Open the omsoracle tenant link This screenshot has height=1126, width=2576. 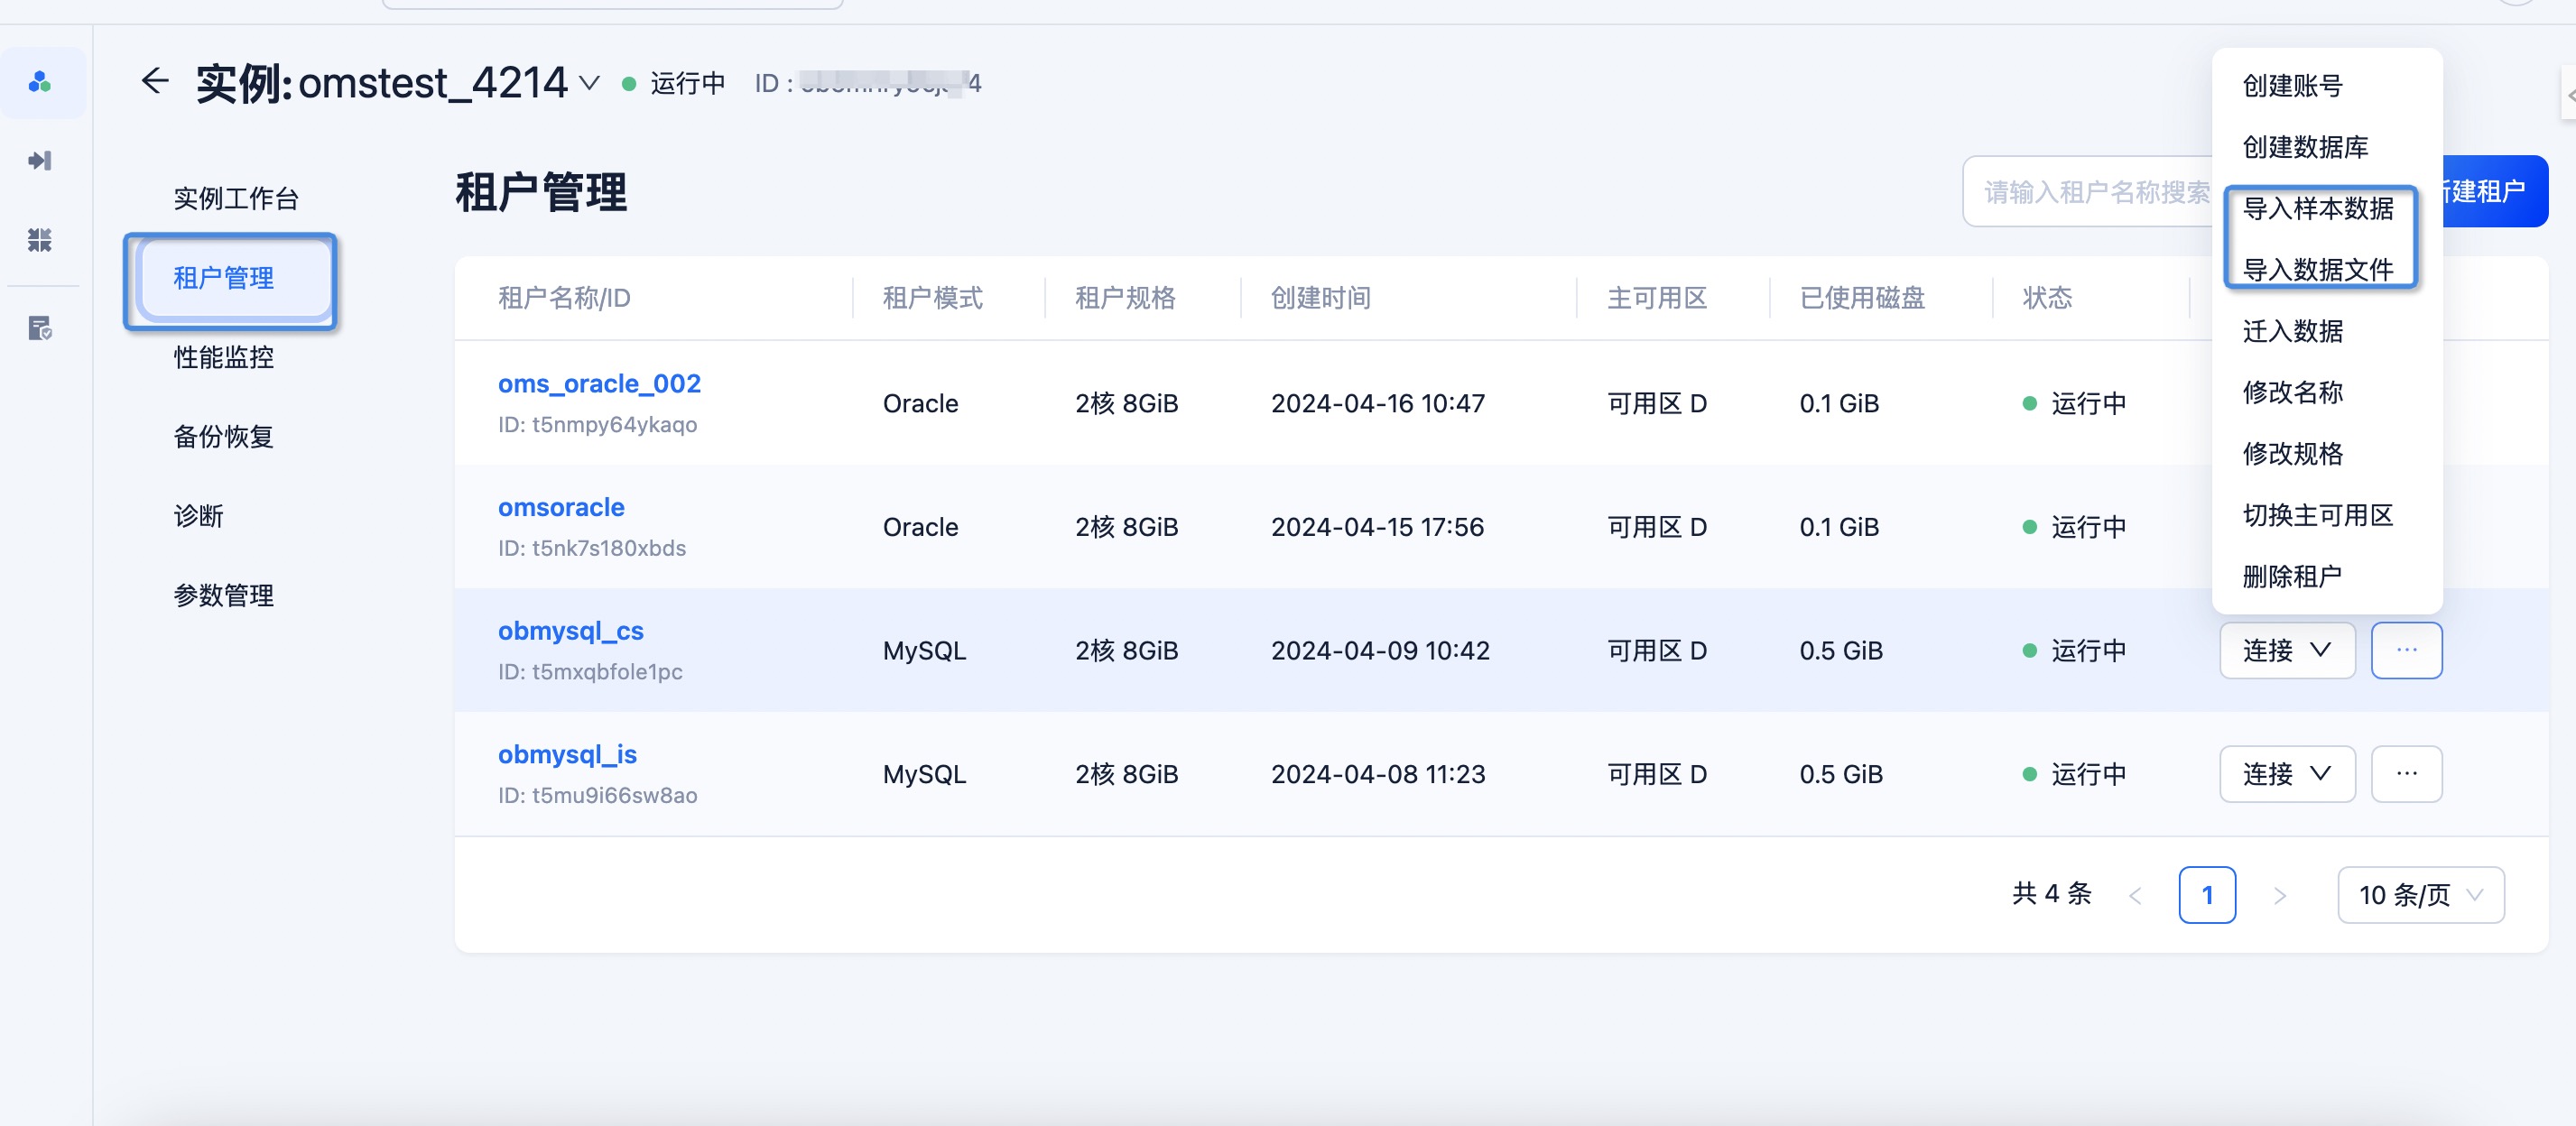coord(561,508)
